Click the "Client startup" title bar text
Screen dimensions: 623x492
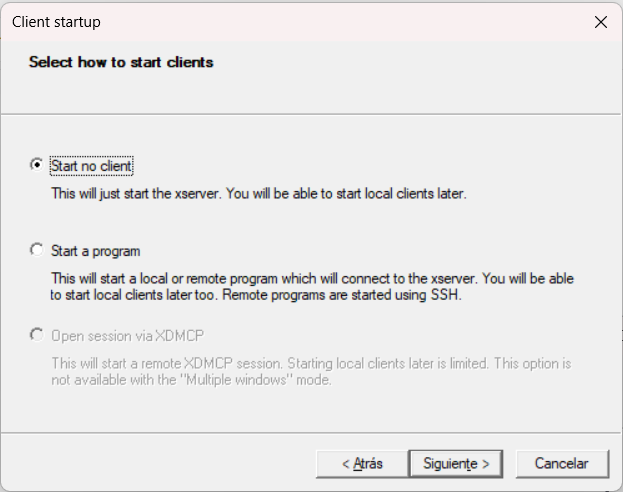(56, 21)
